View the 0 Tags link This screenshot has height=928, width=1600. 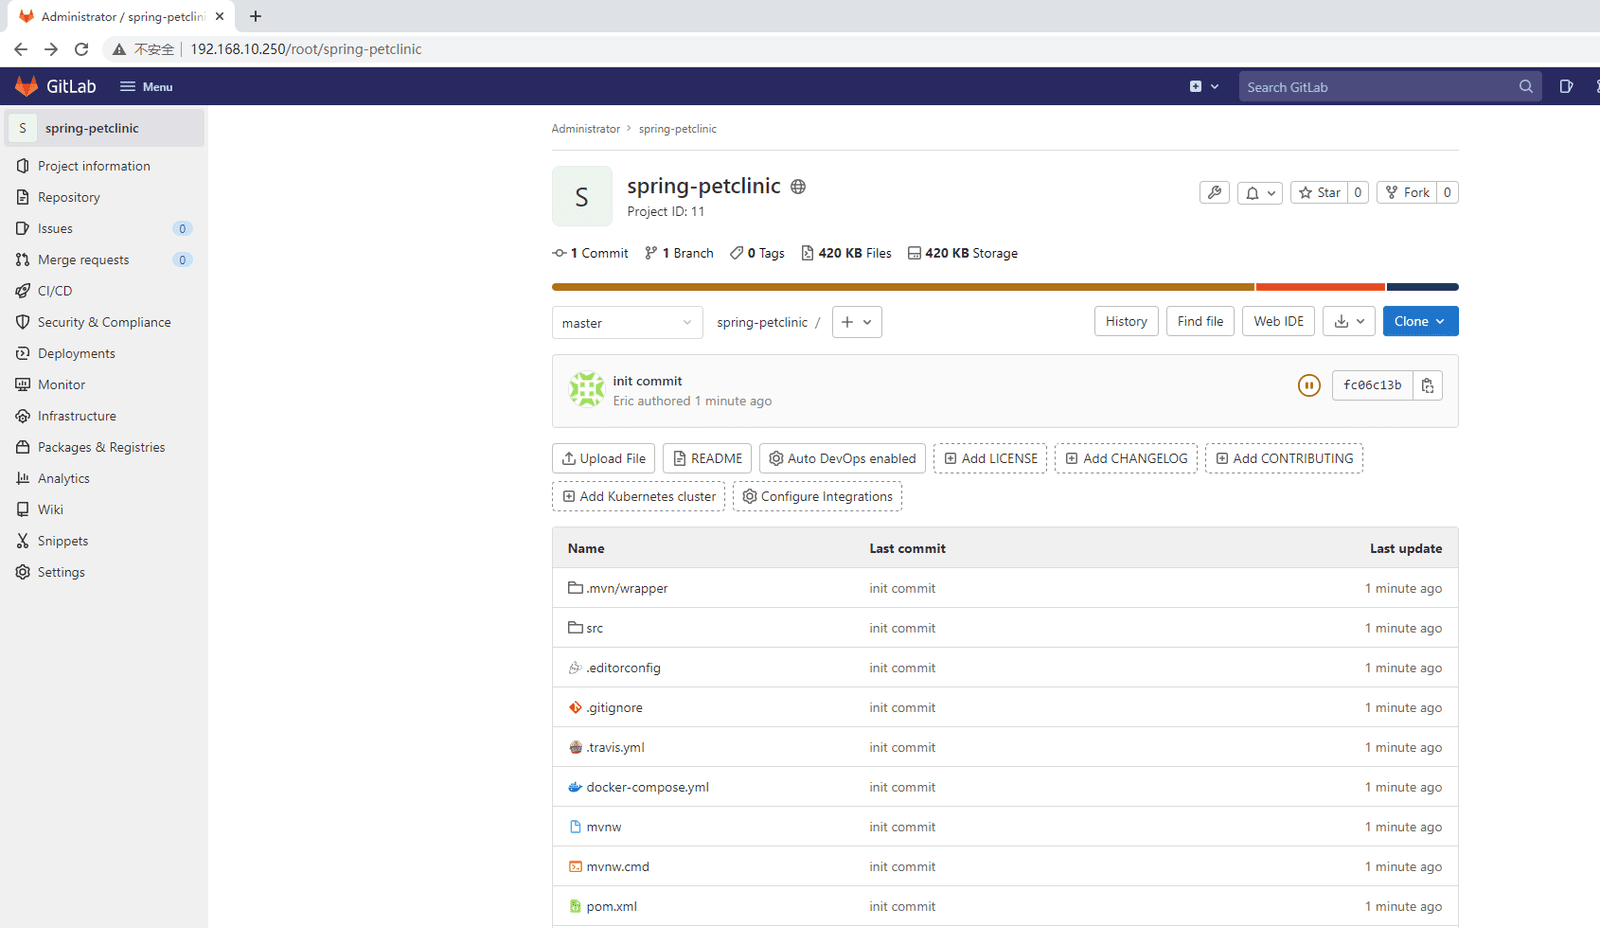[757, 253]
